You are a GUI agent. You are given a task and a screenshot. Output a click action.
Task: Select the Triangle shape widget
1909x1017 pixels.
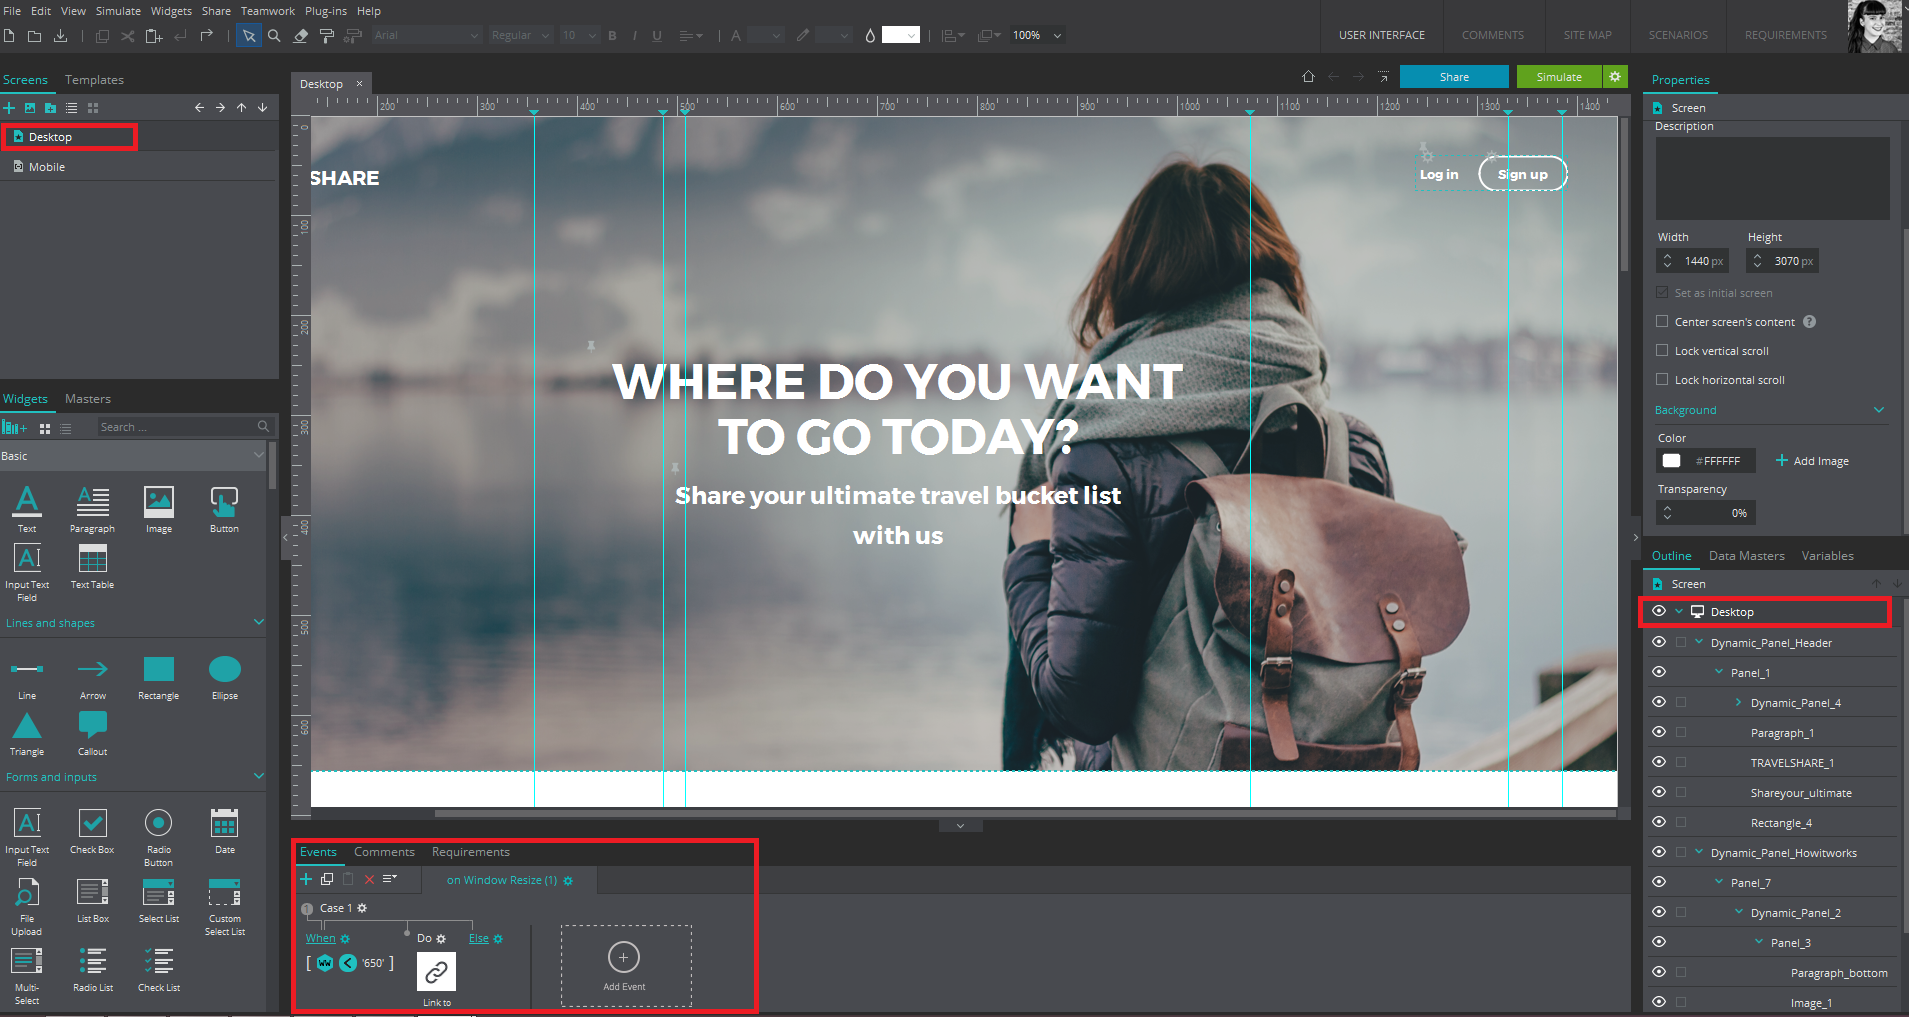point(27,725)
